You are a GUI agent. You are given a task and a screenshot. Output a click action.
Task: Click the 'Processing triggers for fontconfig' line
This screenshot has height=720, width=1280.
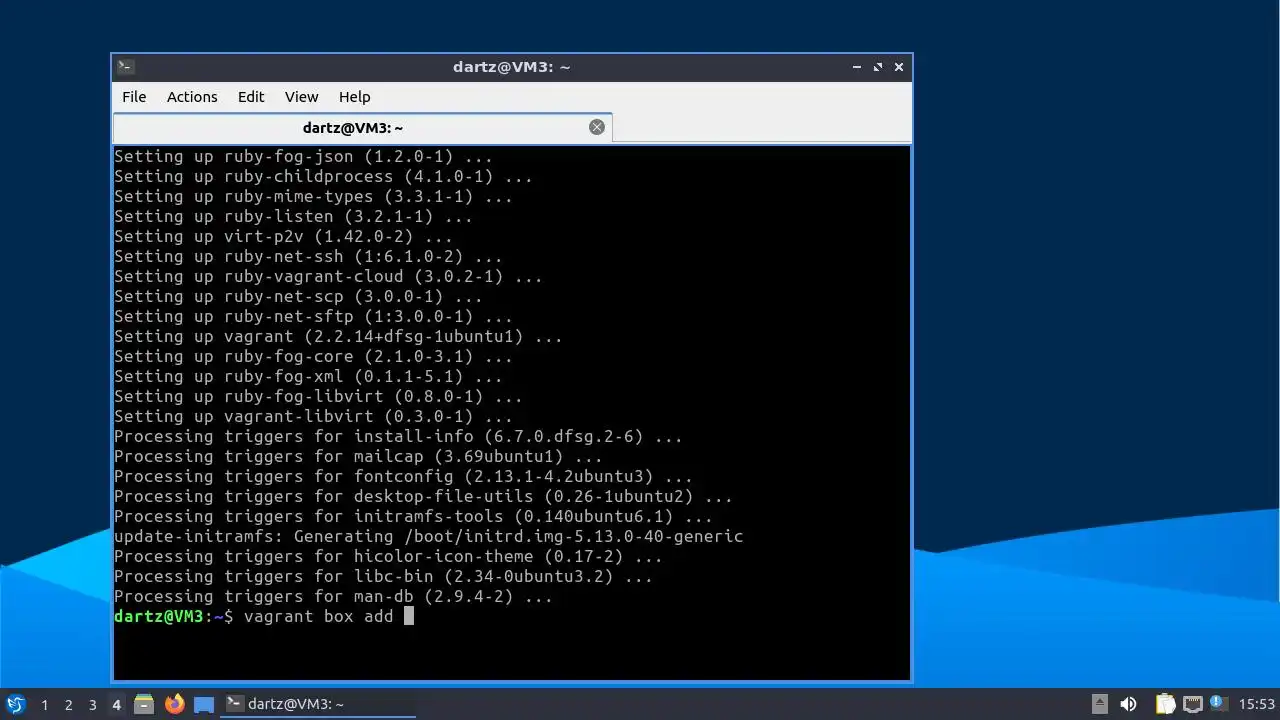[x=403, y=476]
